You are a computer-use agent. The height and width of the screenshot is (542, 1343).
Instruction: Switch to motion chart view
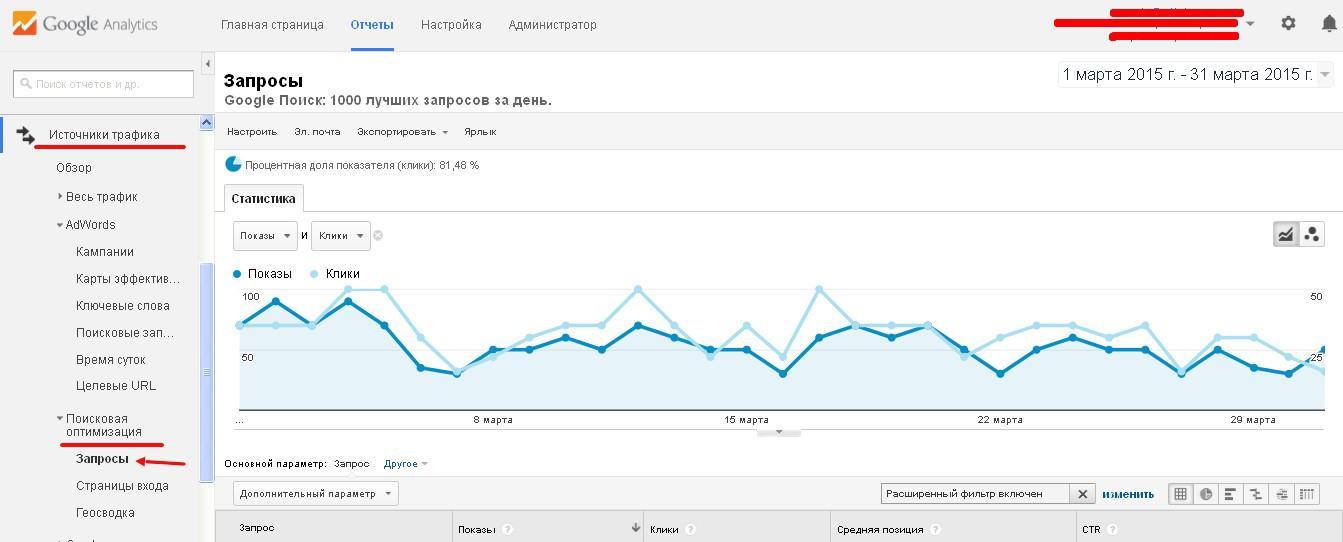[x=1312, y=234]
